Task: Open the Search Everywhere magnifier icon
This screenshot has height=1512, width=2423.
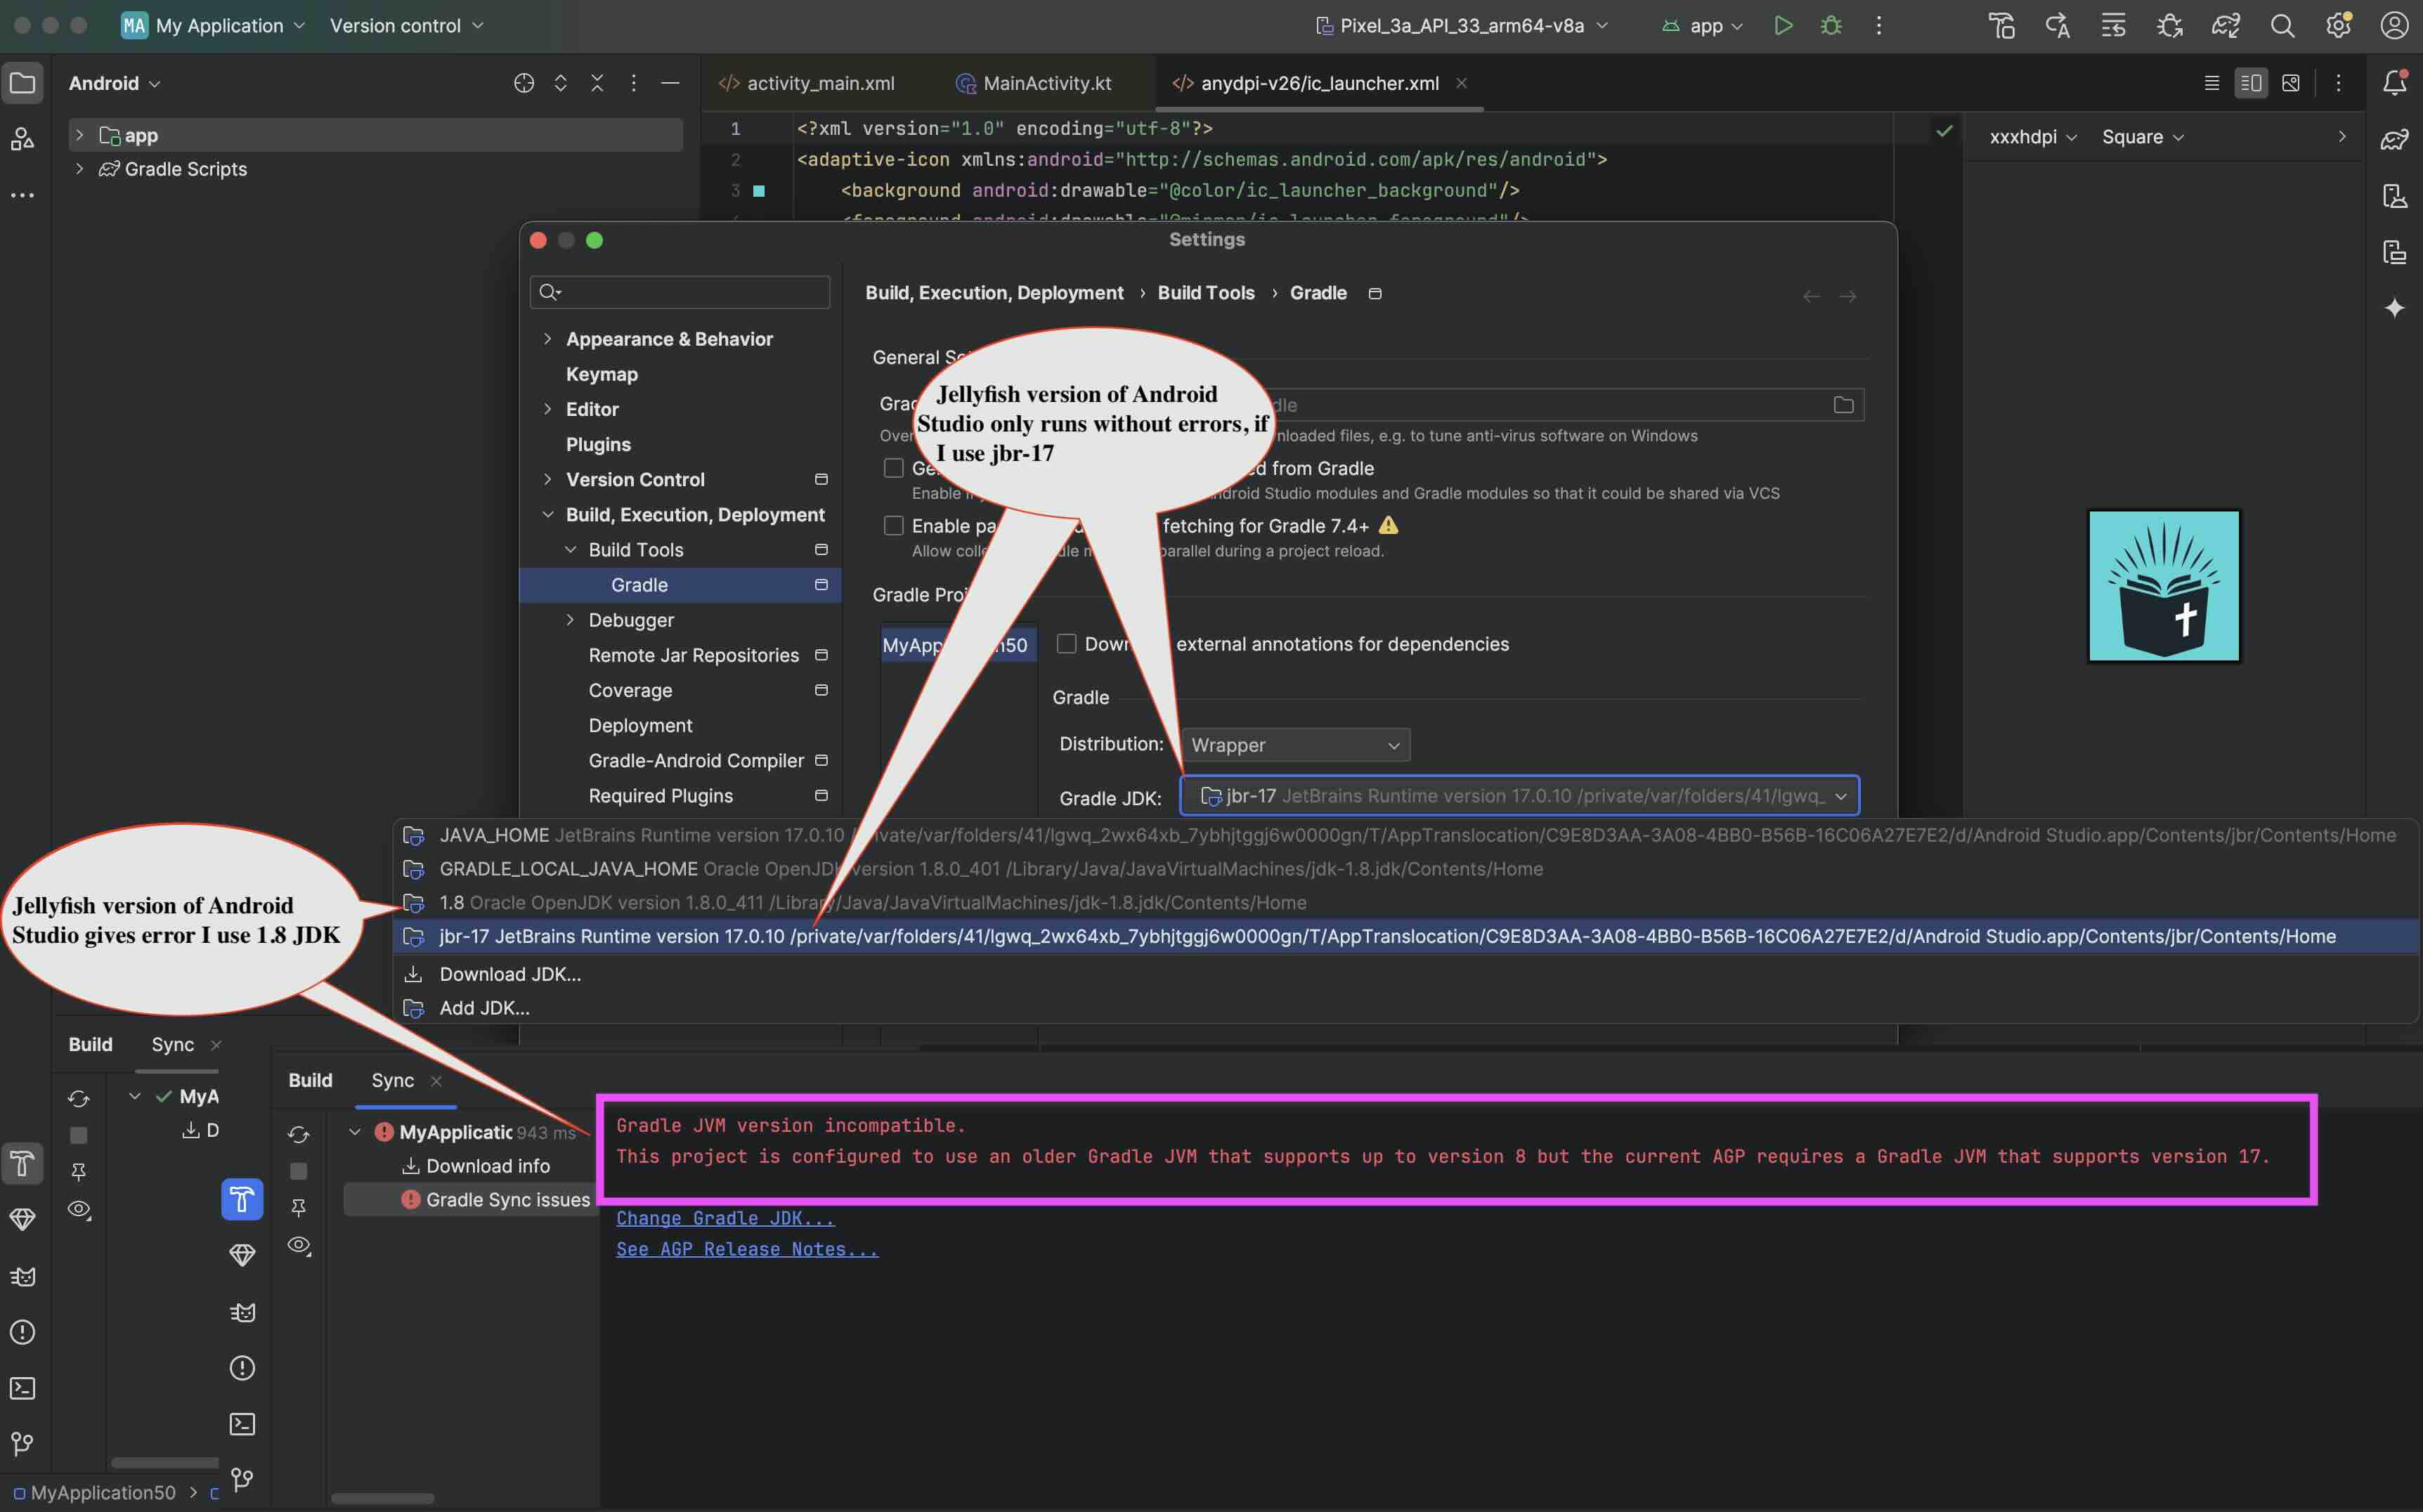Action: tap(2282, 26)
